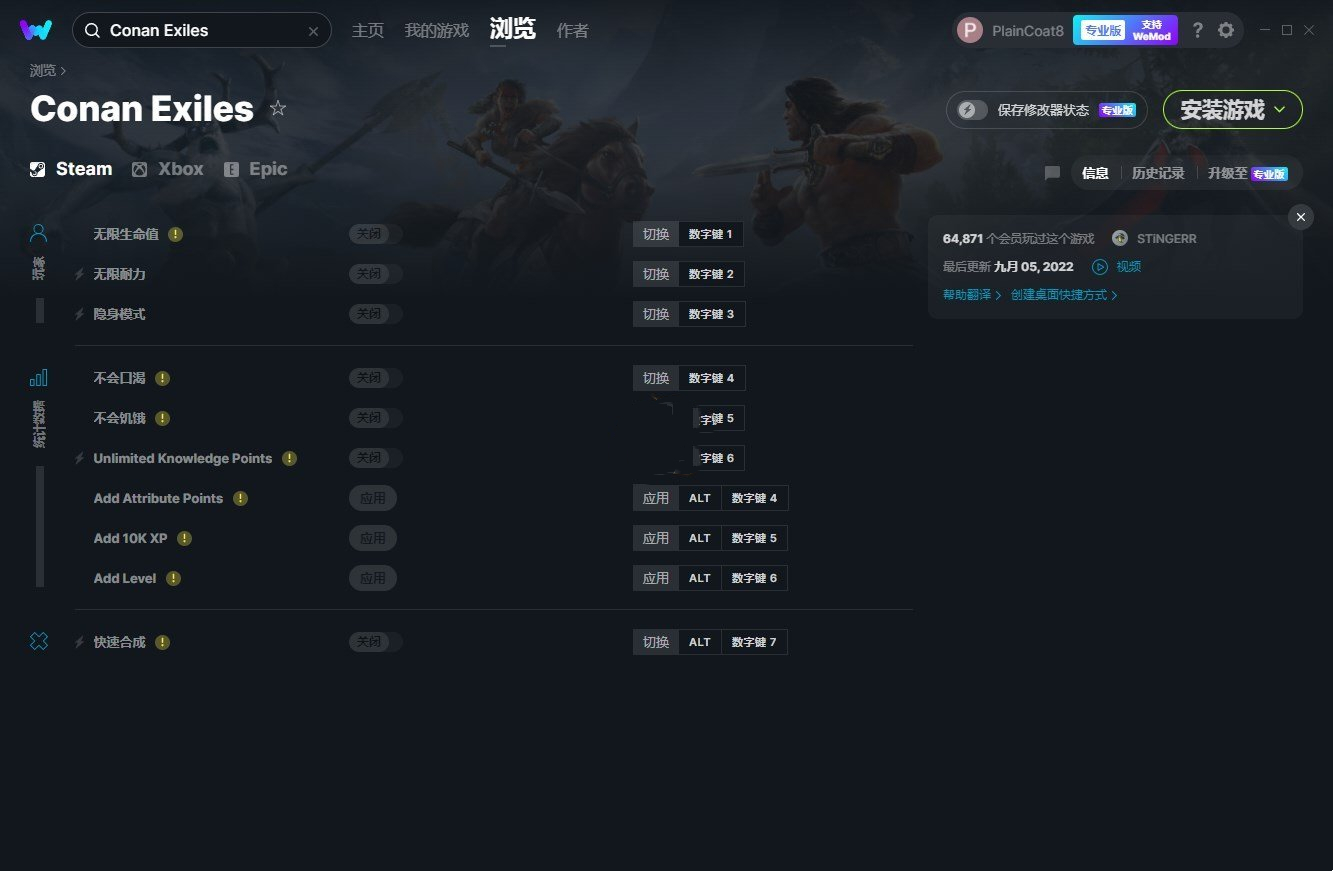
Task: Open the help question mark icon
Action: point(1197,30)
